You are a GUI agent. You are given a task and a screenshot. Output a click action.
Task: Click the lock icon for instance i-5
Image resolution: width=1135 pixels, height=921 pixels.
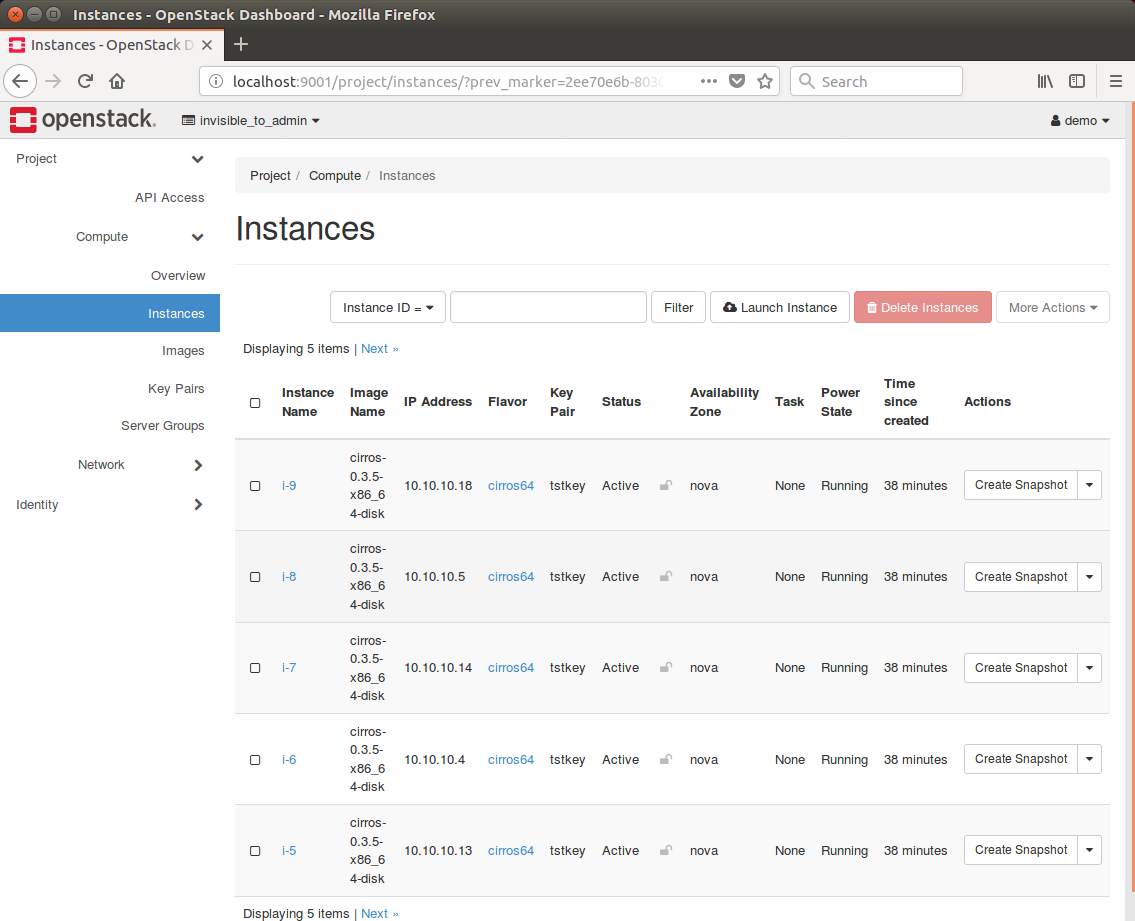click(x=666, y=851)
